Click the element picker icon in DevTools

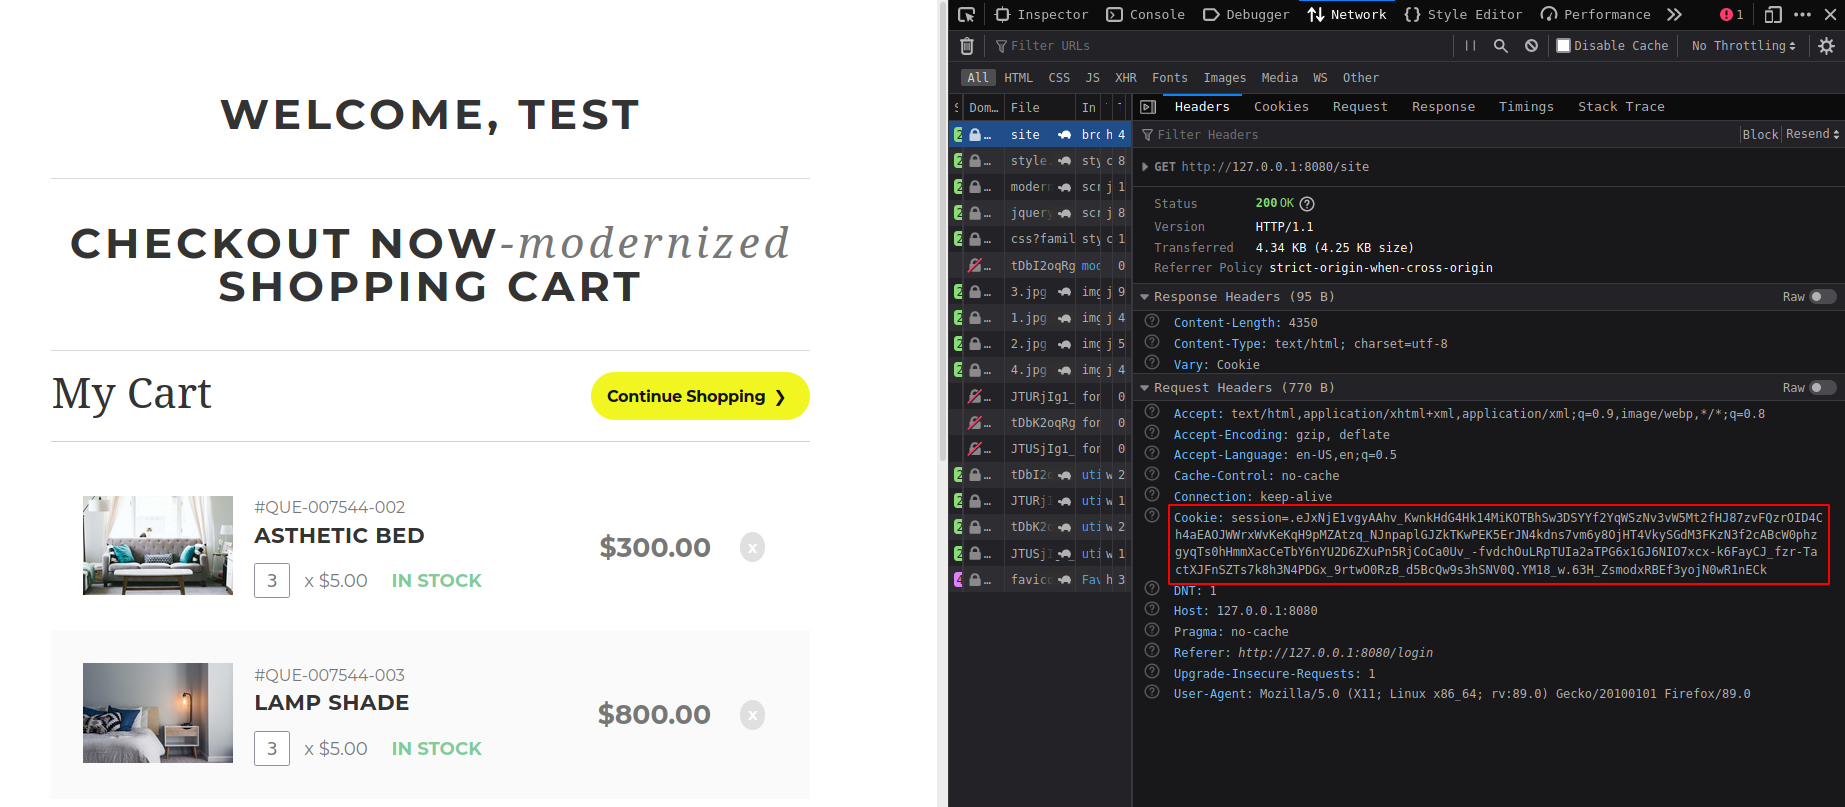pos(966,15)
